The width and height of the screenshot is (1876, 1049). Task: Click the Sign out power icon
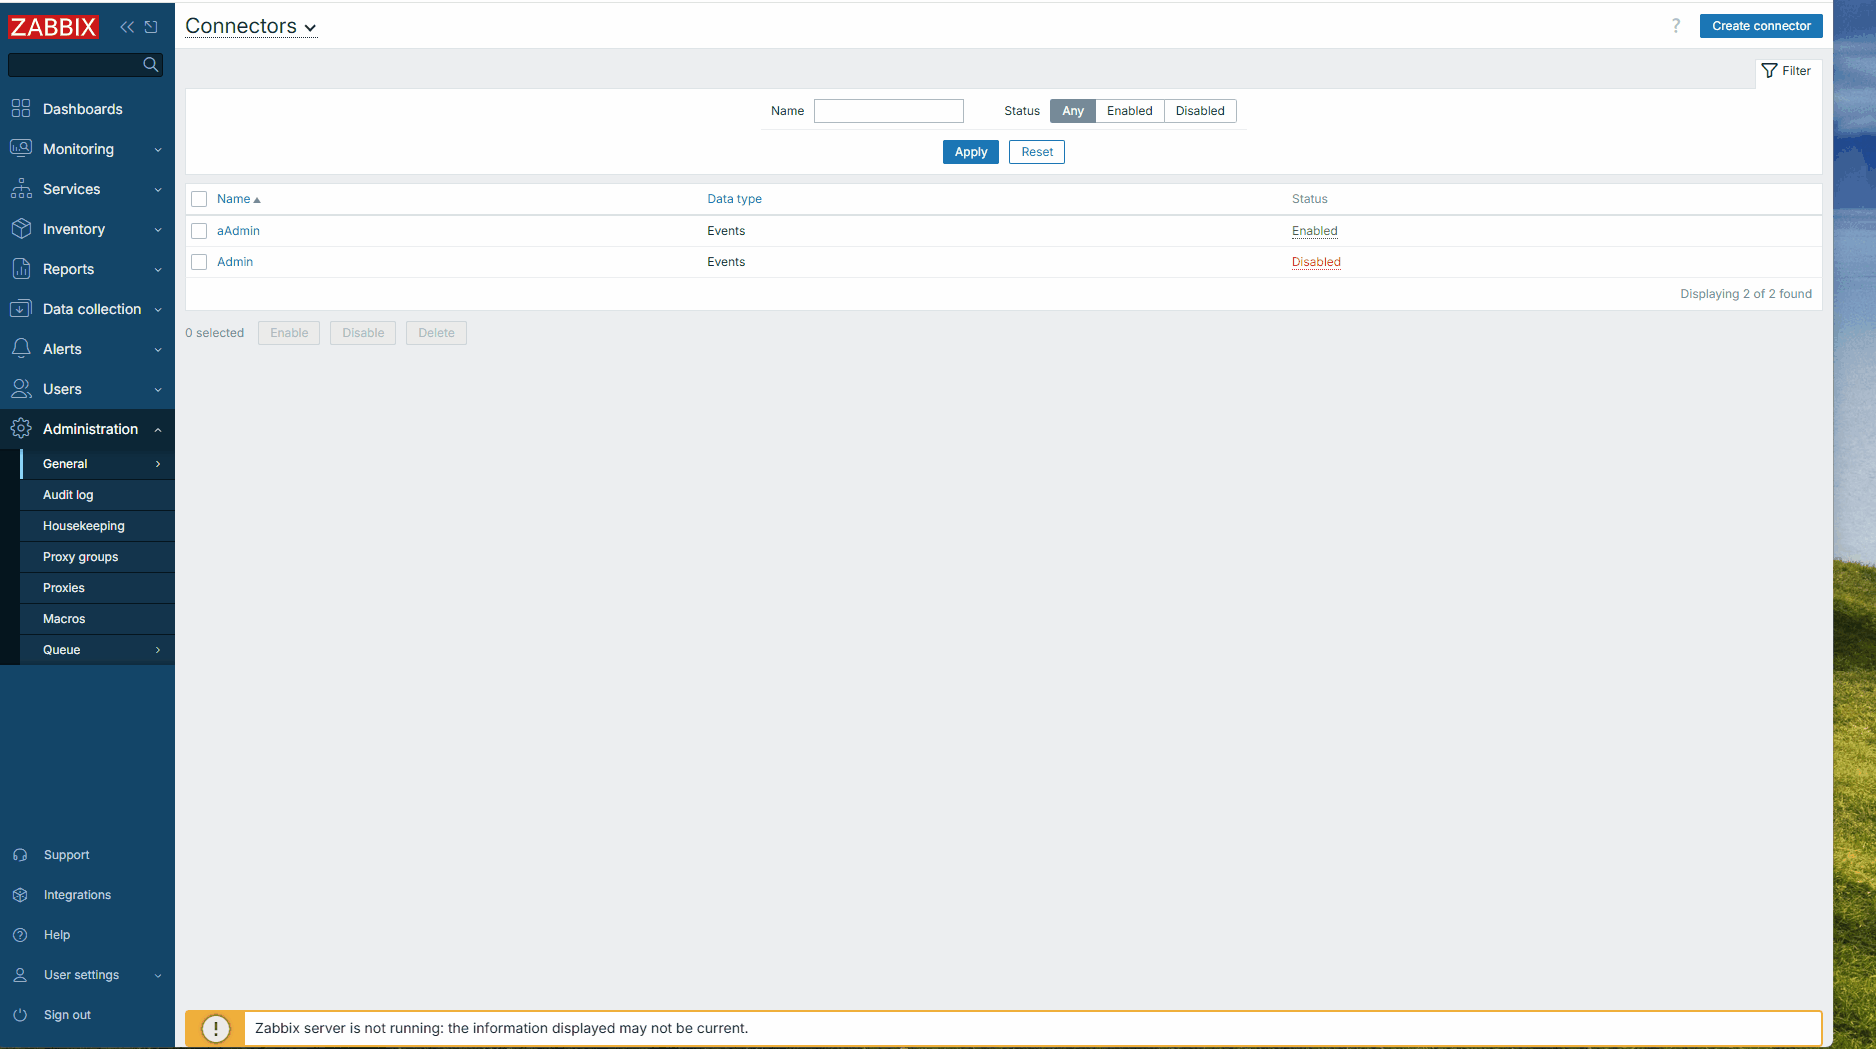20,1015
